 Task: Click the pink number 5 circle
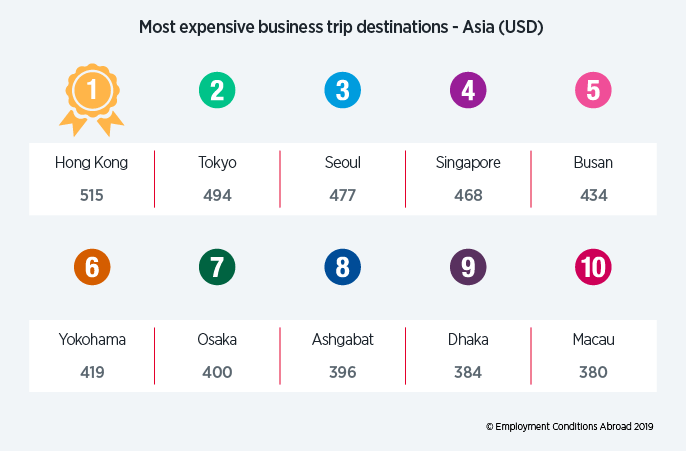click(x=593, y=90)
